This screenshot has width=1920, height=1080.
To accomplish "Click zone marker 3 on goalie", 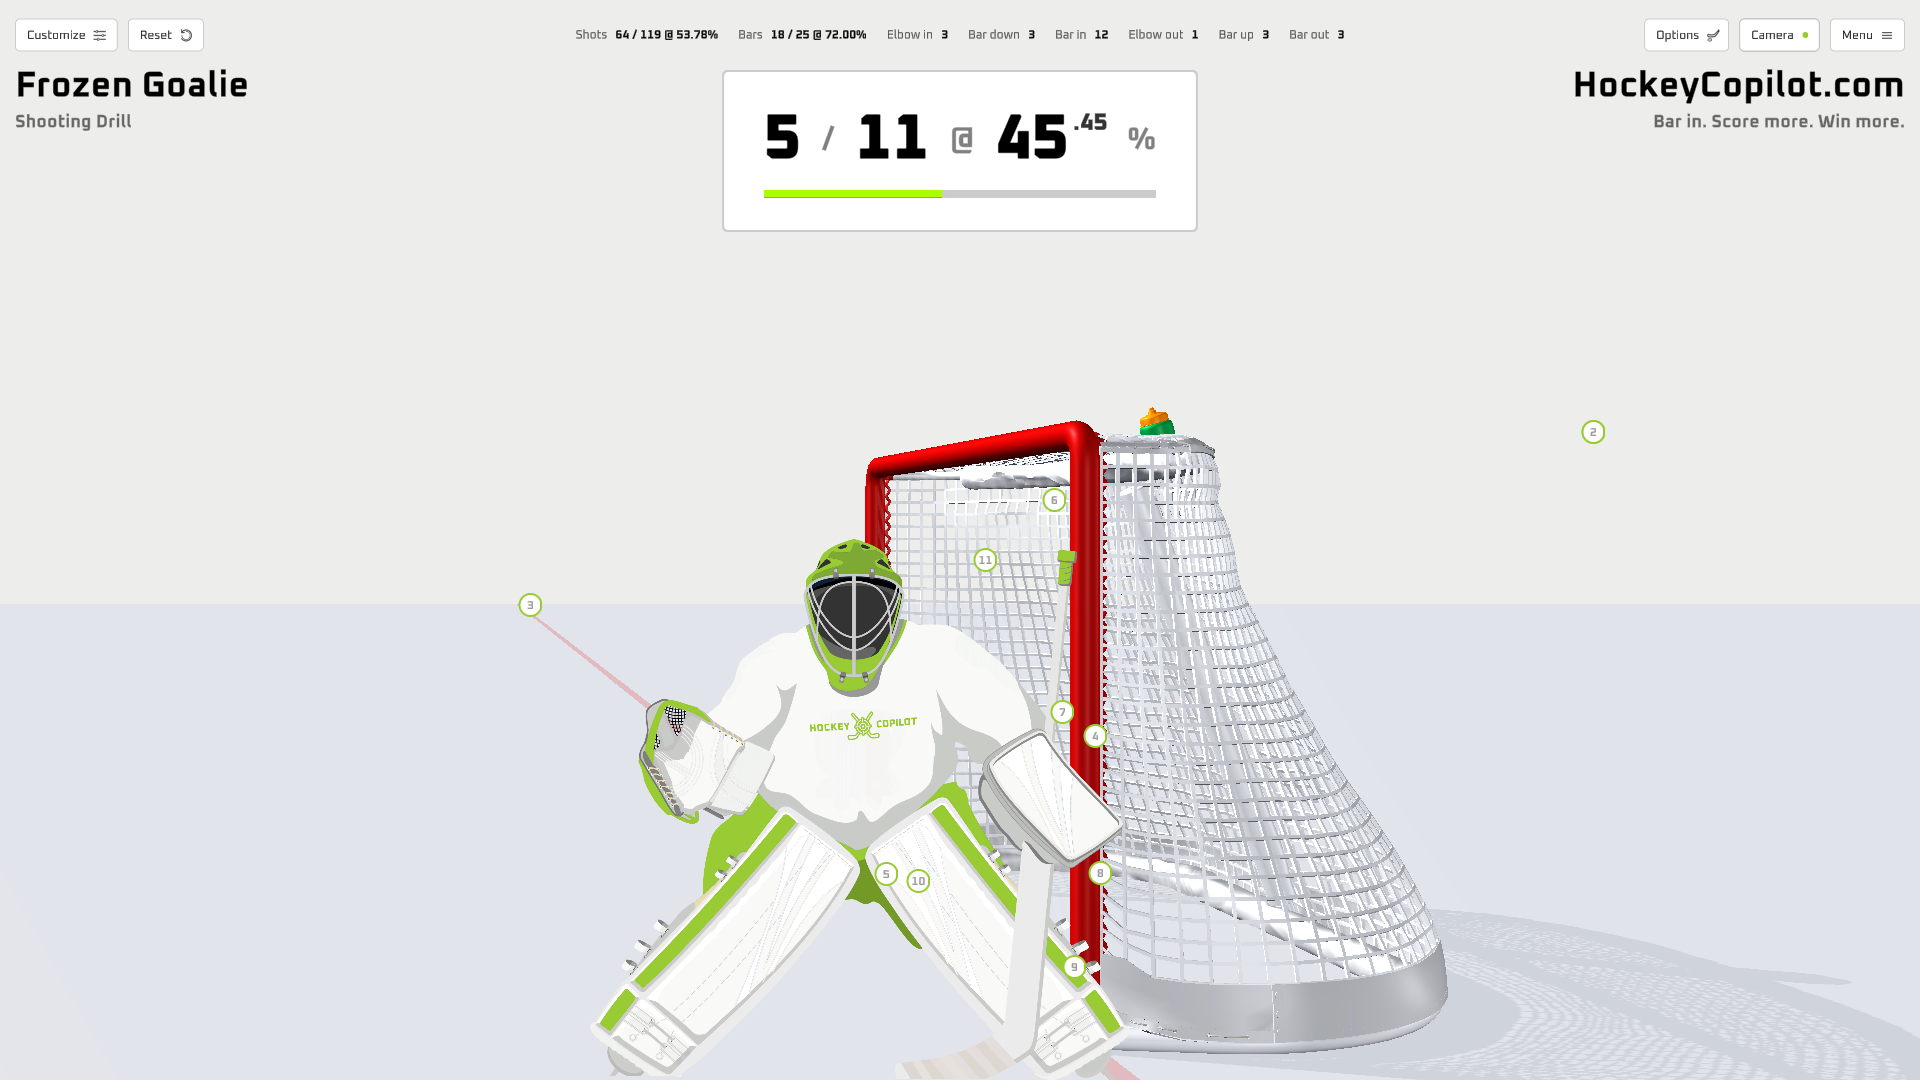I will pos(530,605).
